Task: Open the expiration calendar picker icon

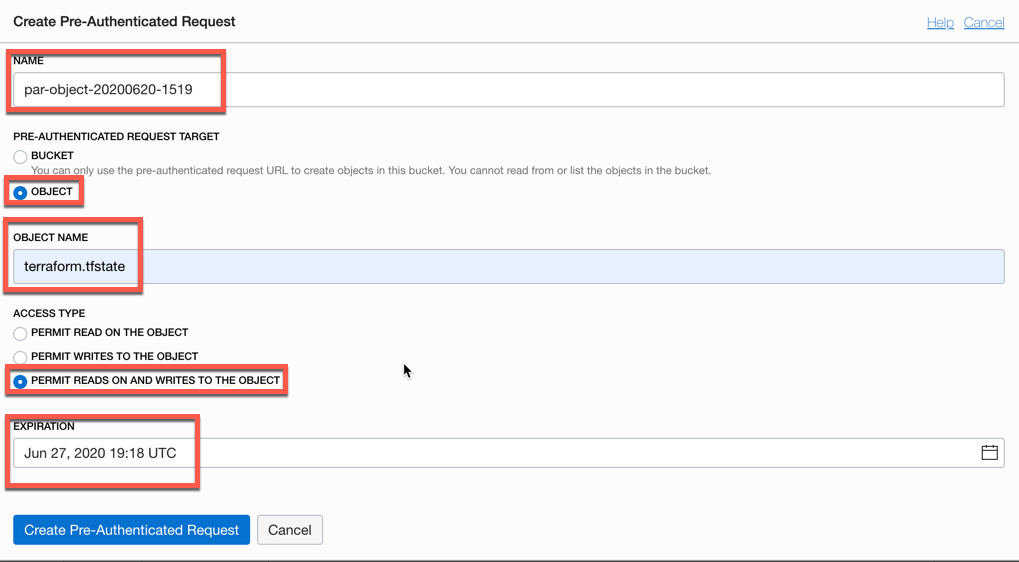Action: click(989, 453)
